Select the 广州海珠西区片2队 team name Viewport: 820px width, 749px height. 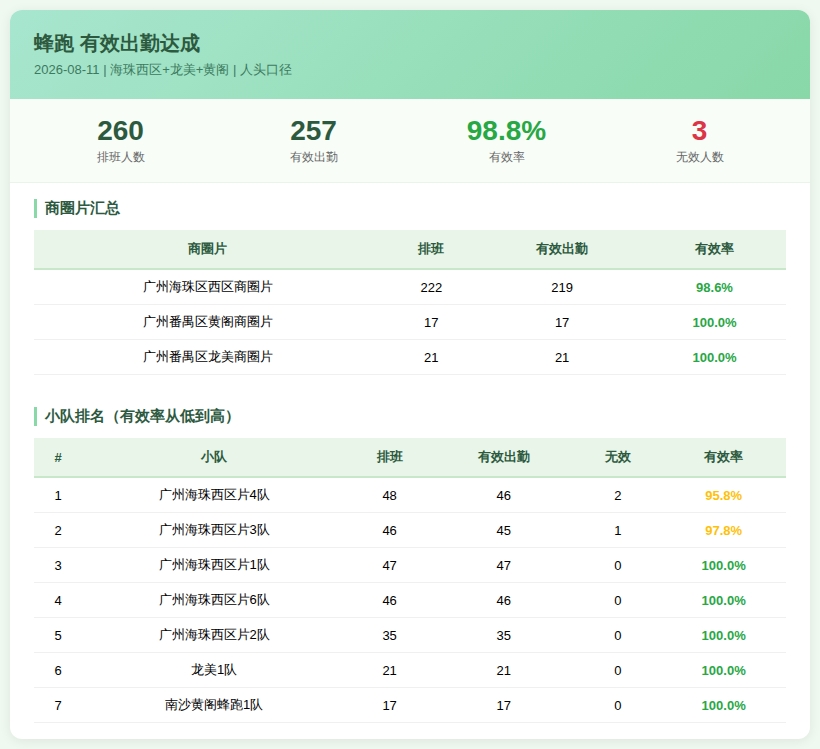[x=214, y=635]
